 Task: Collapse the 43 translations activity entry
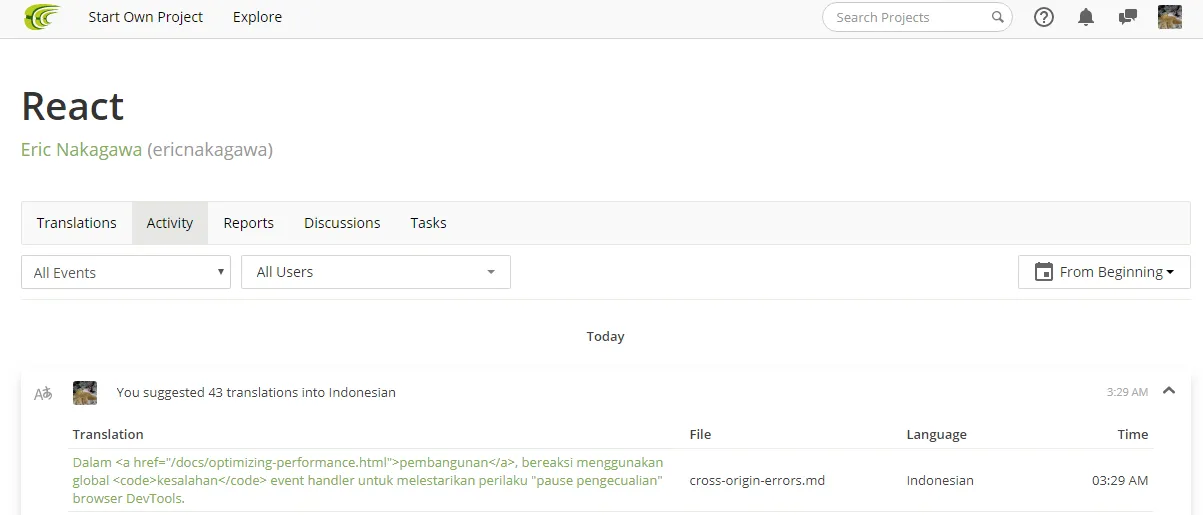[1169, 391]
